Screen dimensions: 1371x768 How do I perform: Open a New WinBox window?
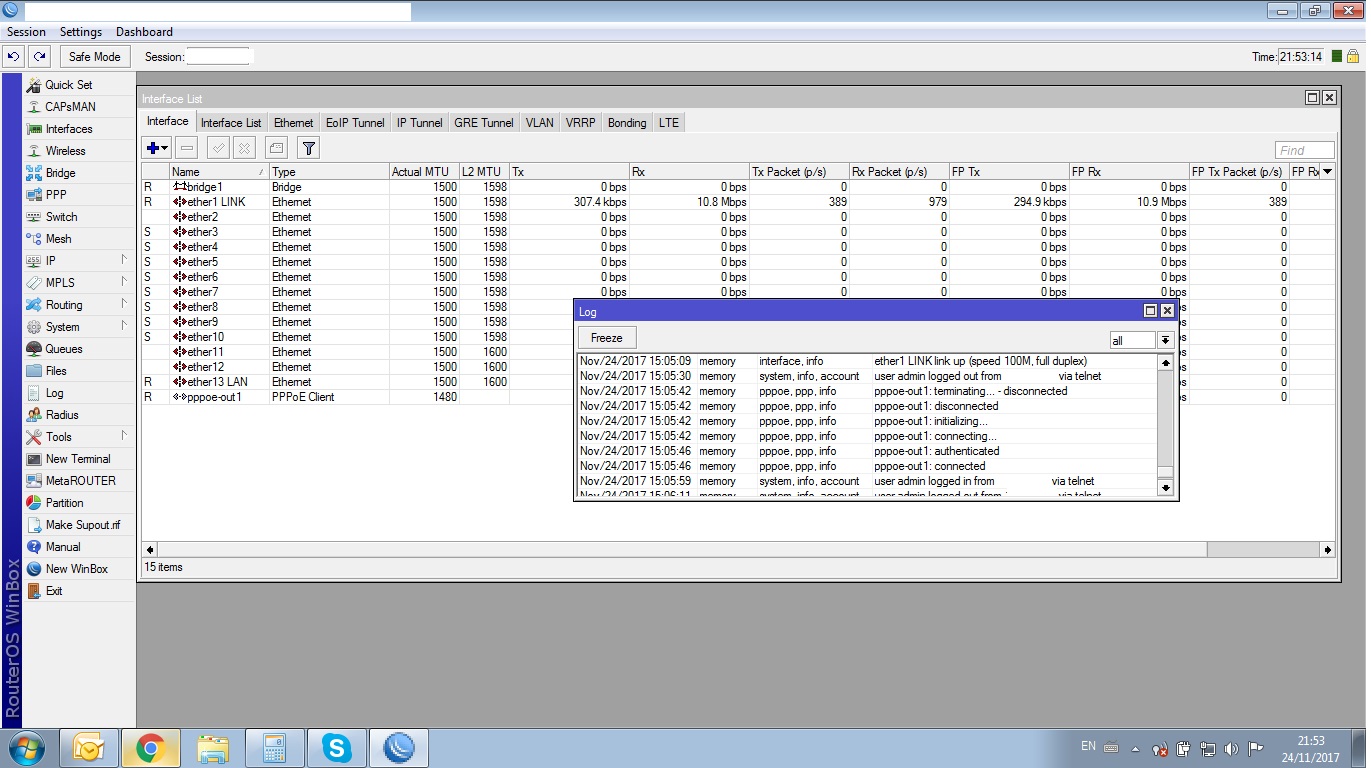tap(76, 569)
